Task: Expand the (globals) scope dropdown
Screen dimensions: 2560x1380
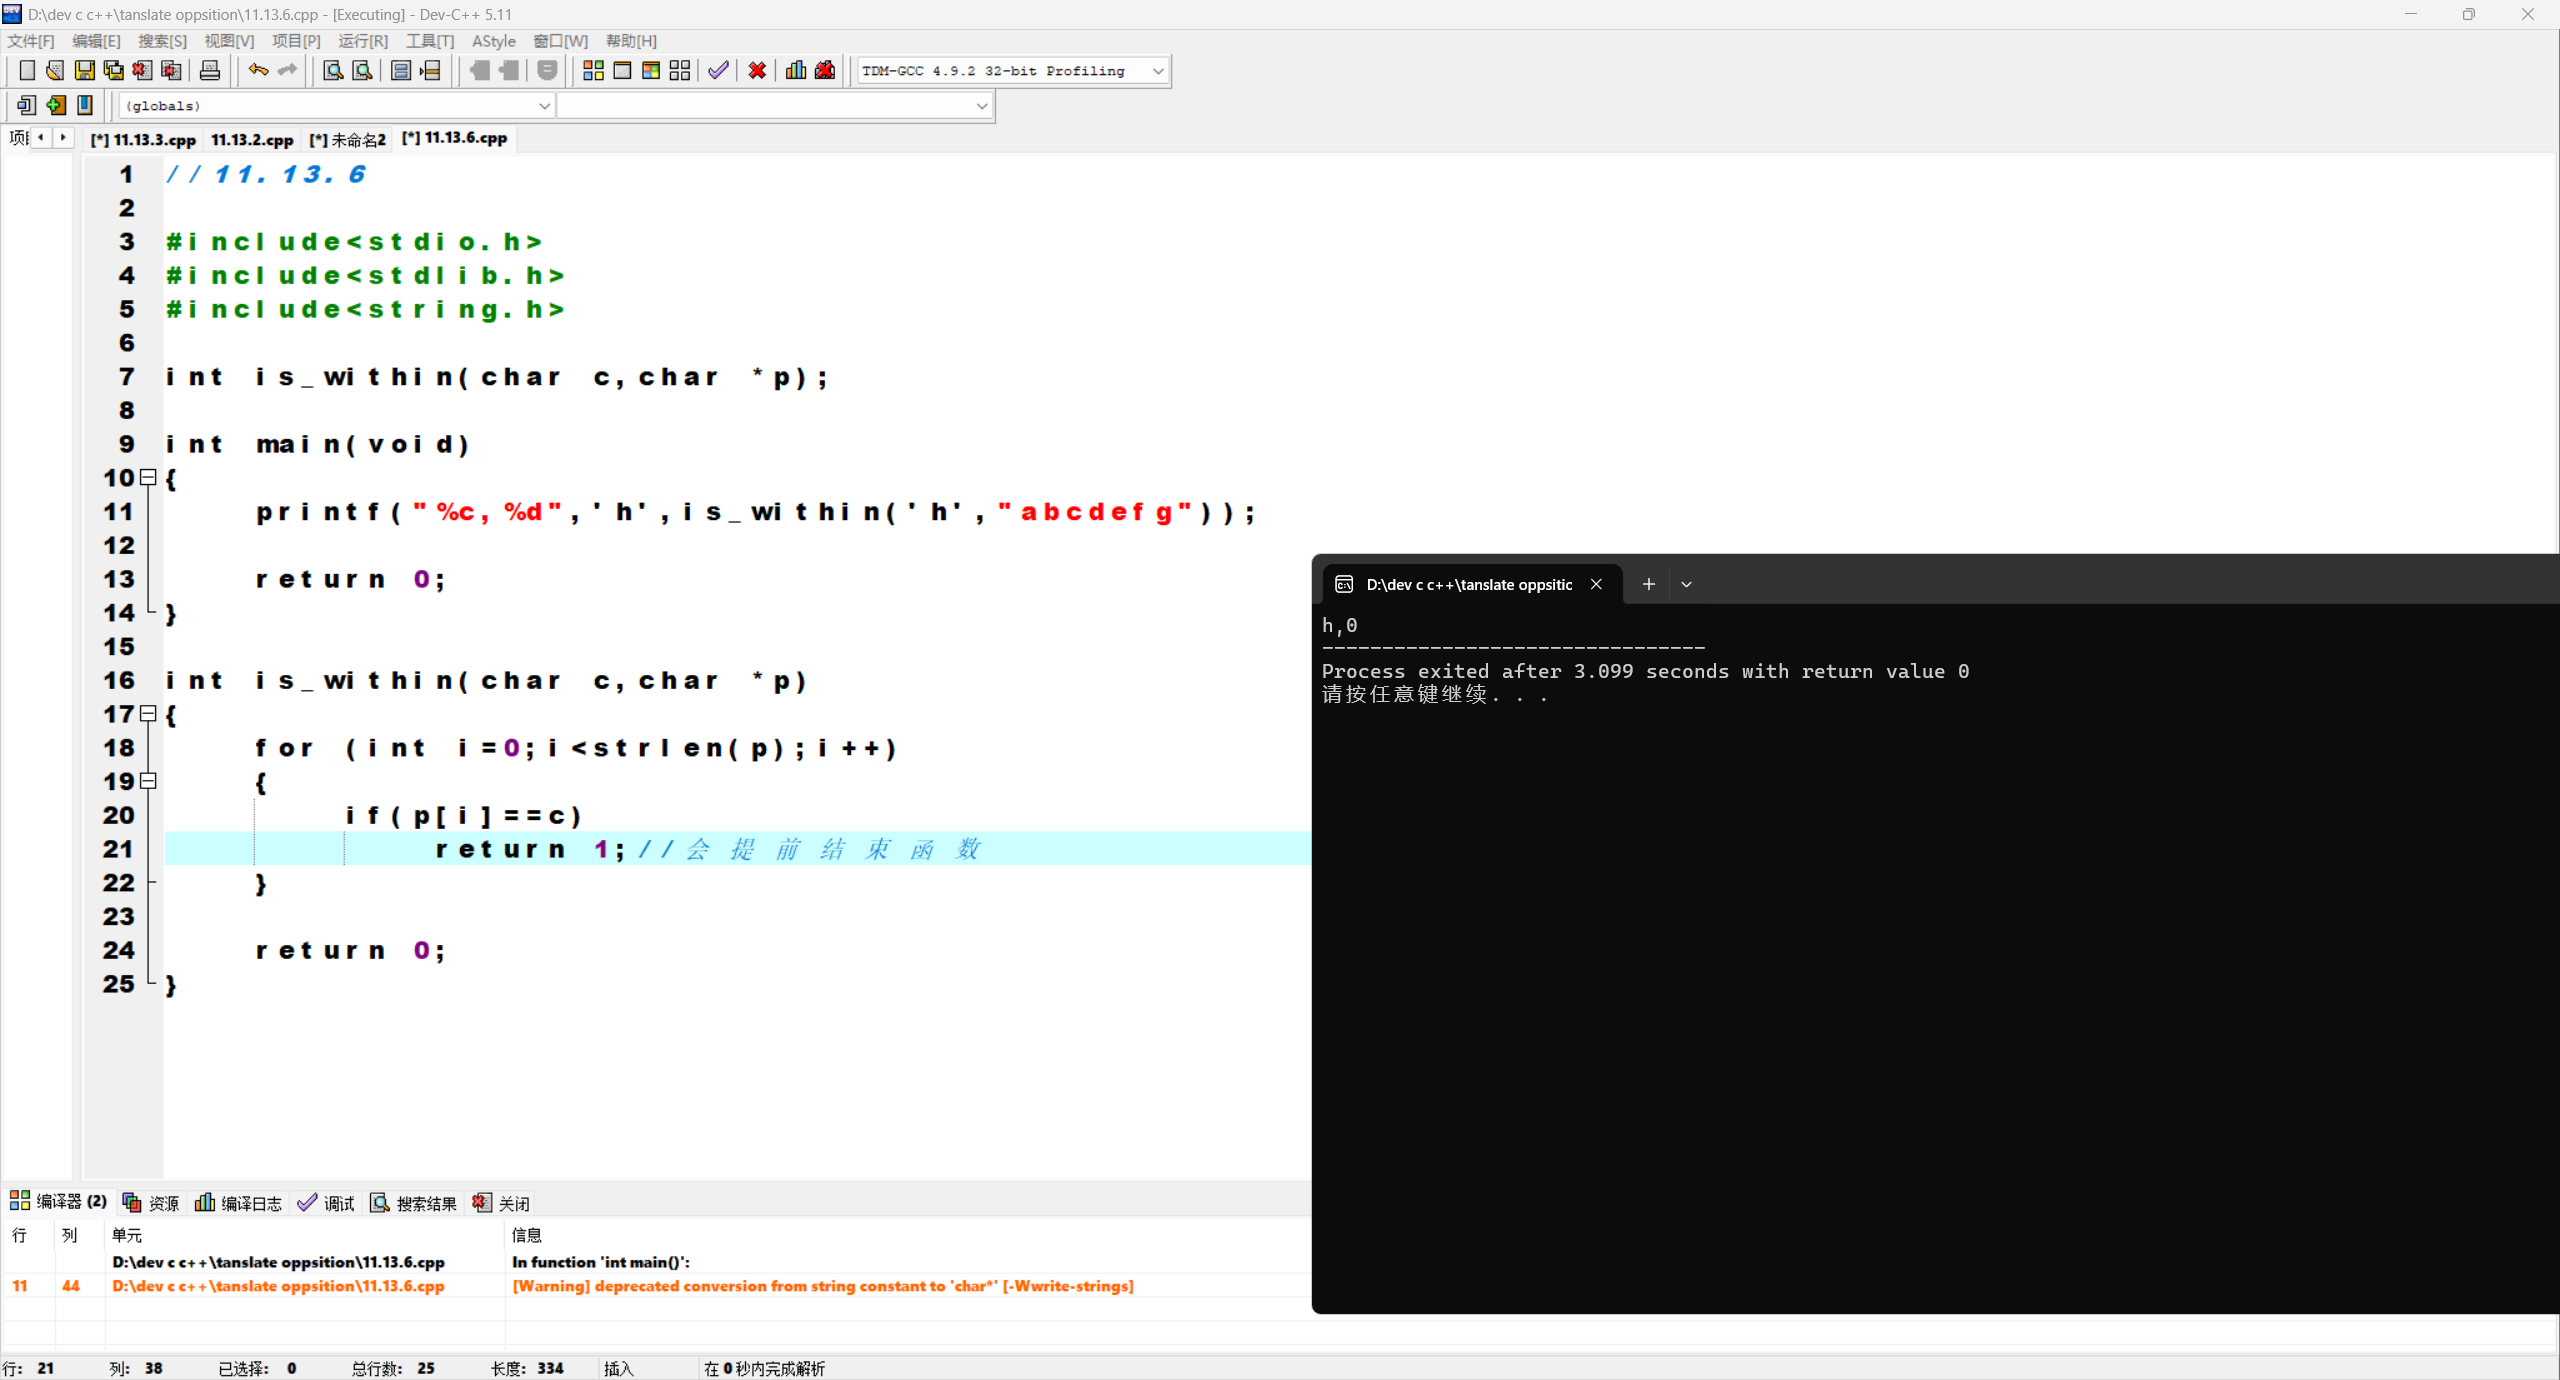Action: (x=544, y=106)
